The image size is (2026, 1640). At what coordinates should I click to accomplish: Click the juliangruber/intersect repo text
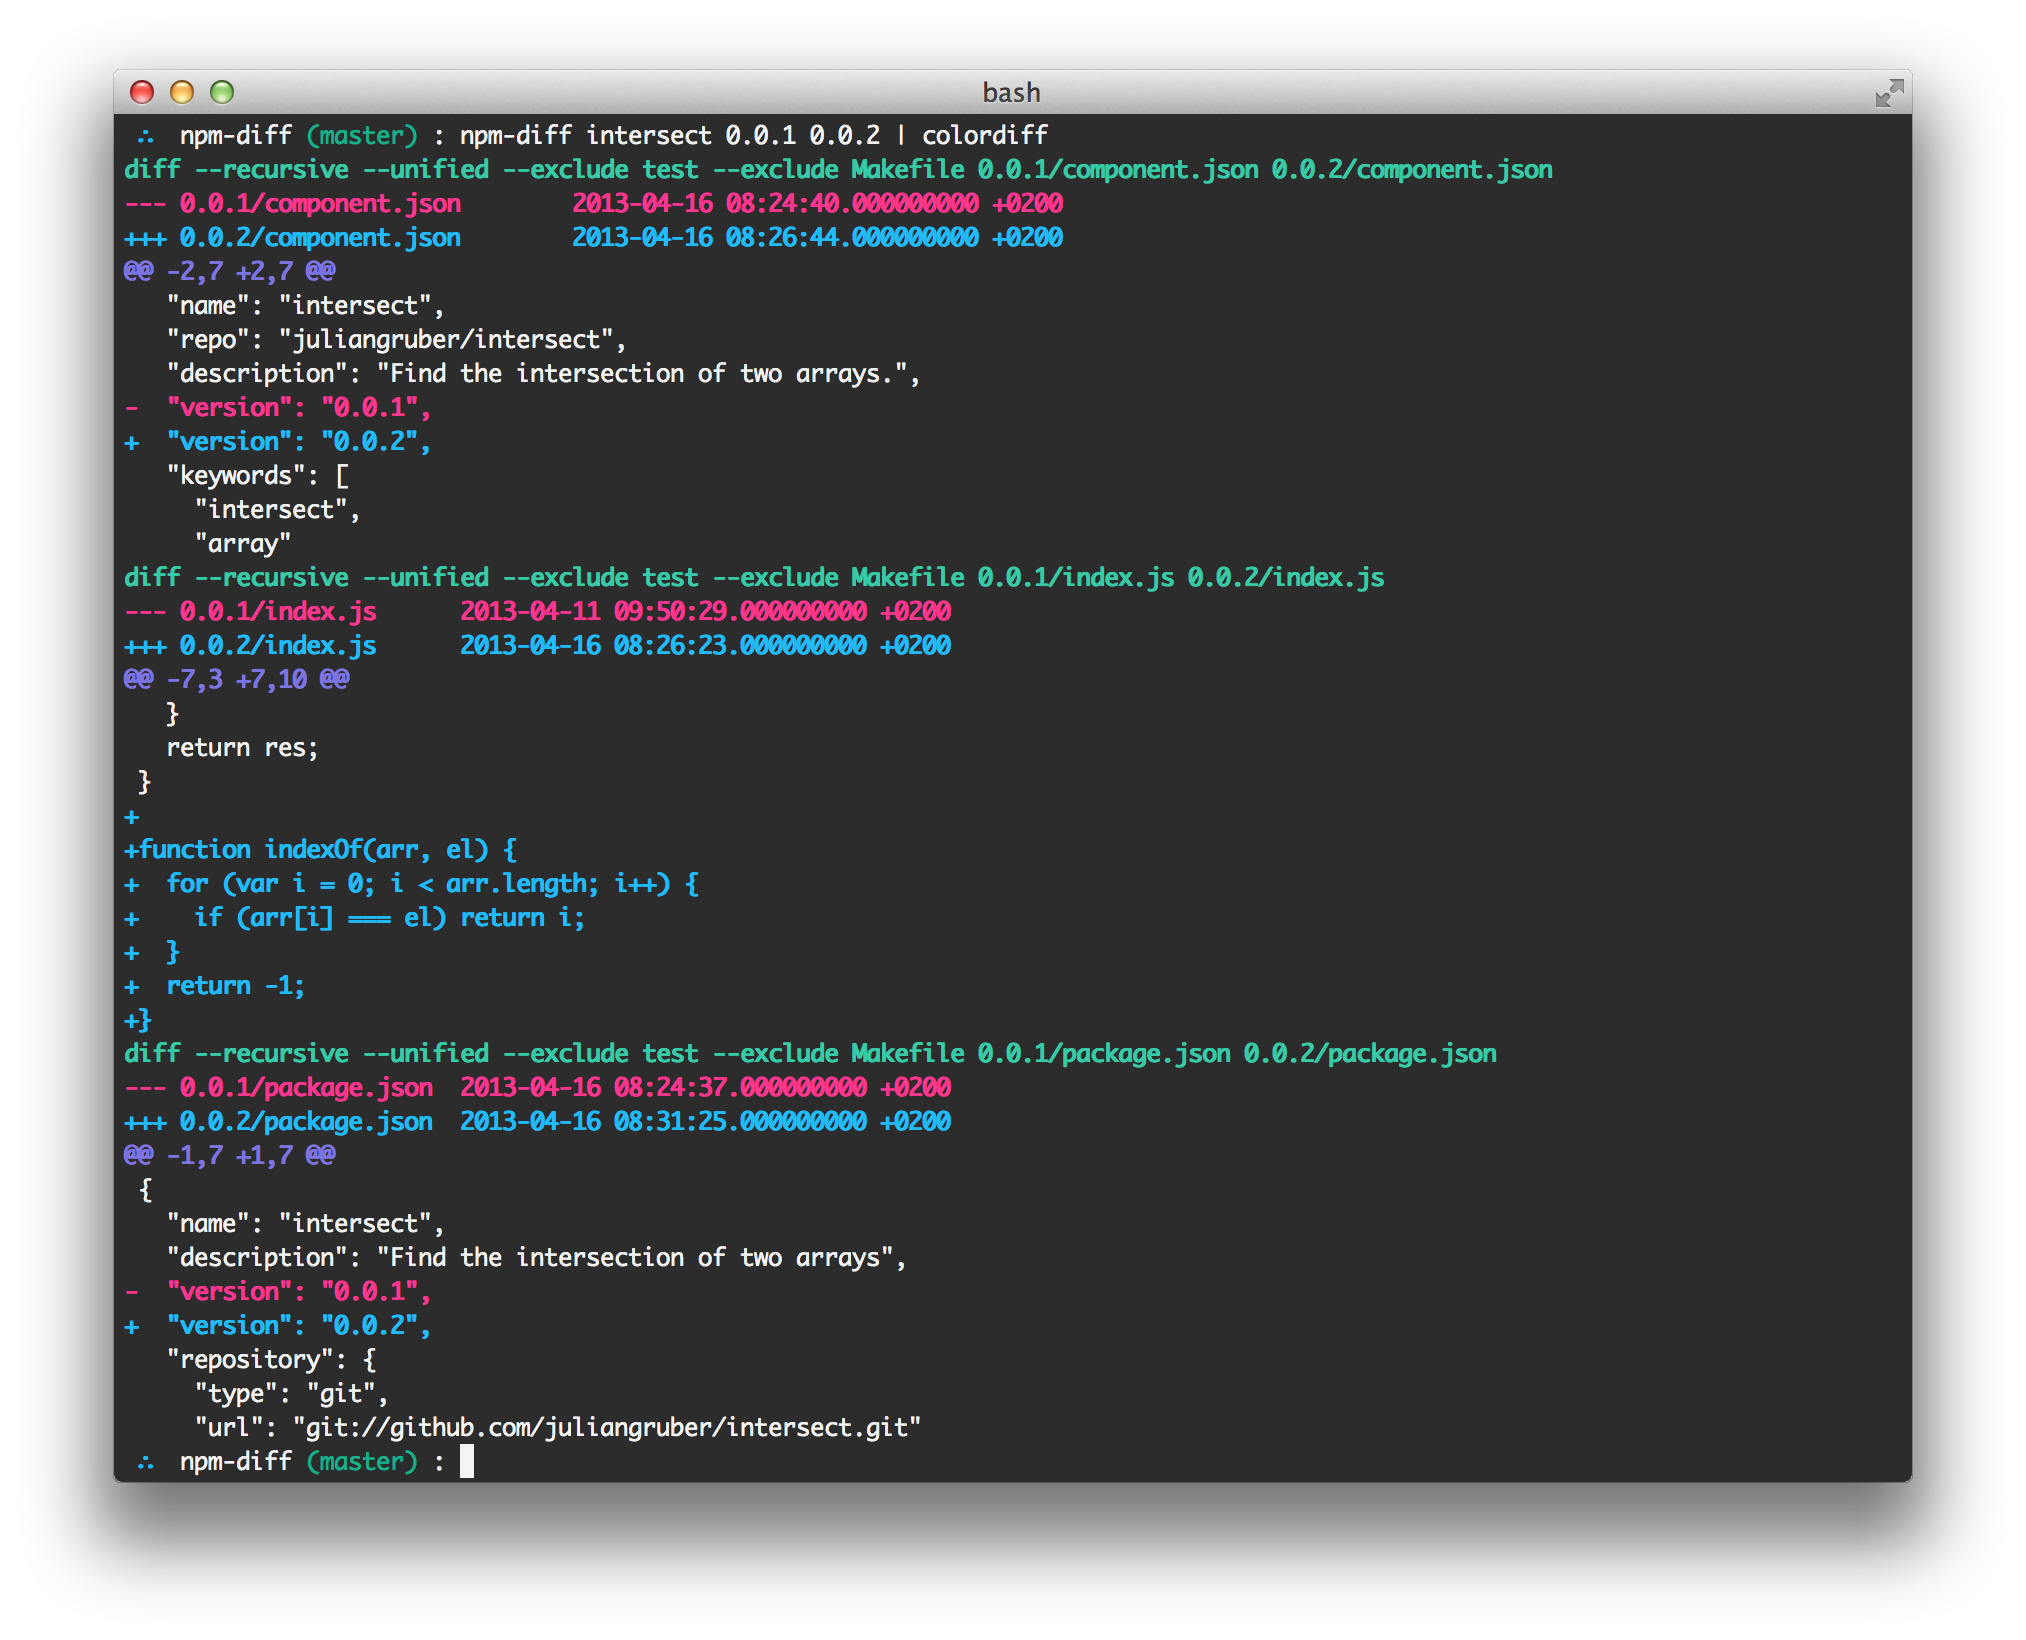point(446,339)
